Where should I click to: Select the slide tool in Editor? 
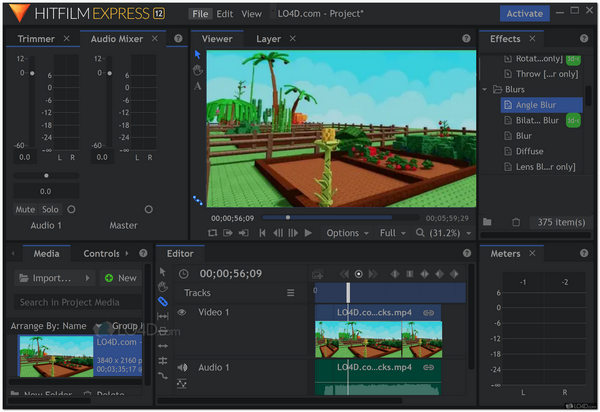click(x=163, y=331)
